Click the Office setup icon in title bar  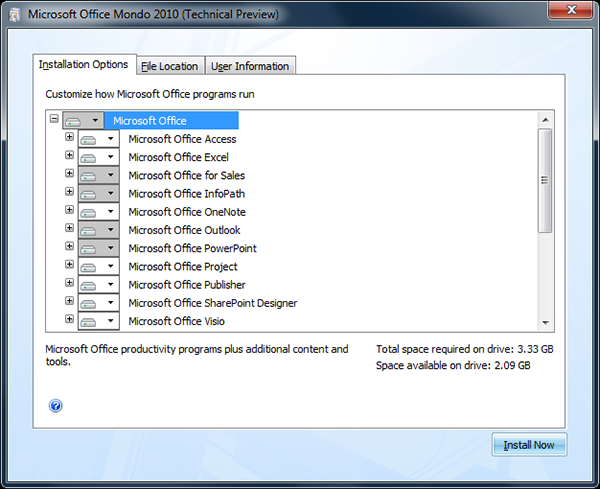click(x=15, y=15)
